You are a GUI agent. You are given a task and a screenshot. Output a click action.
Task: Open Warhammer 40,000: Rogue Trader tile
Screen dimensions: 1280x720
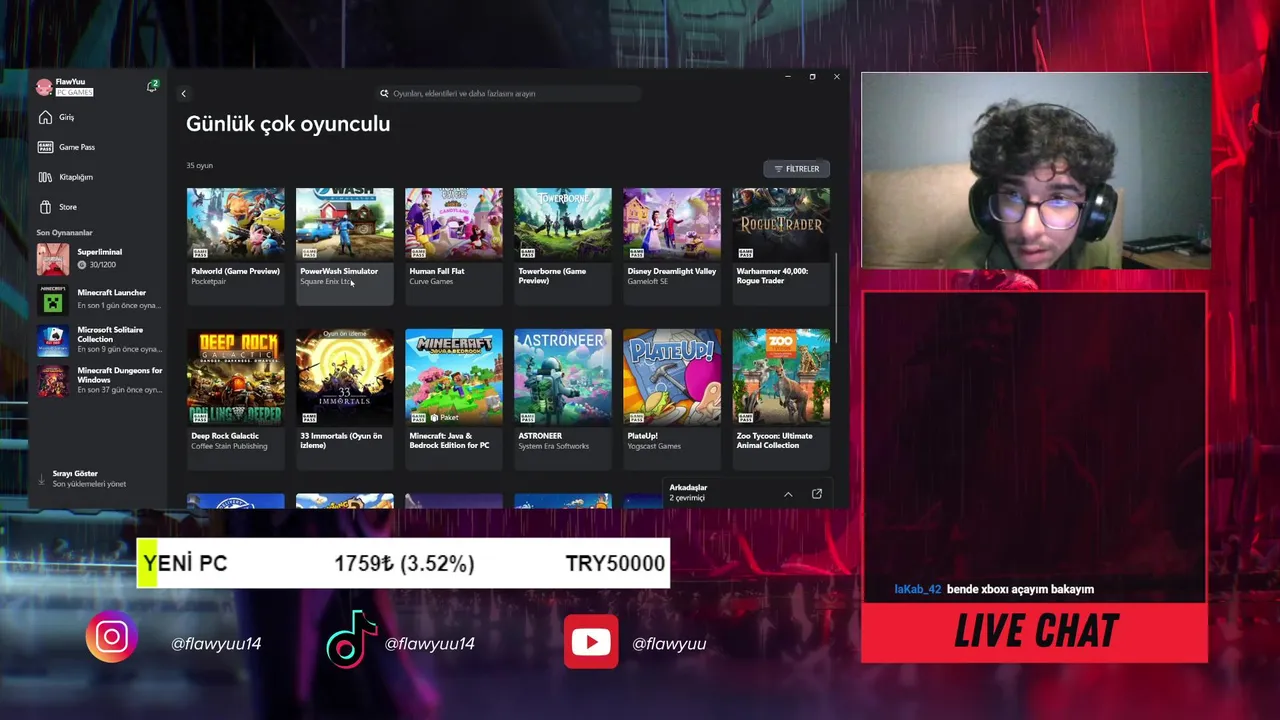pyautogui.click(x=781, y=245)
